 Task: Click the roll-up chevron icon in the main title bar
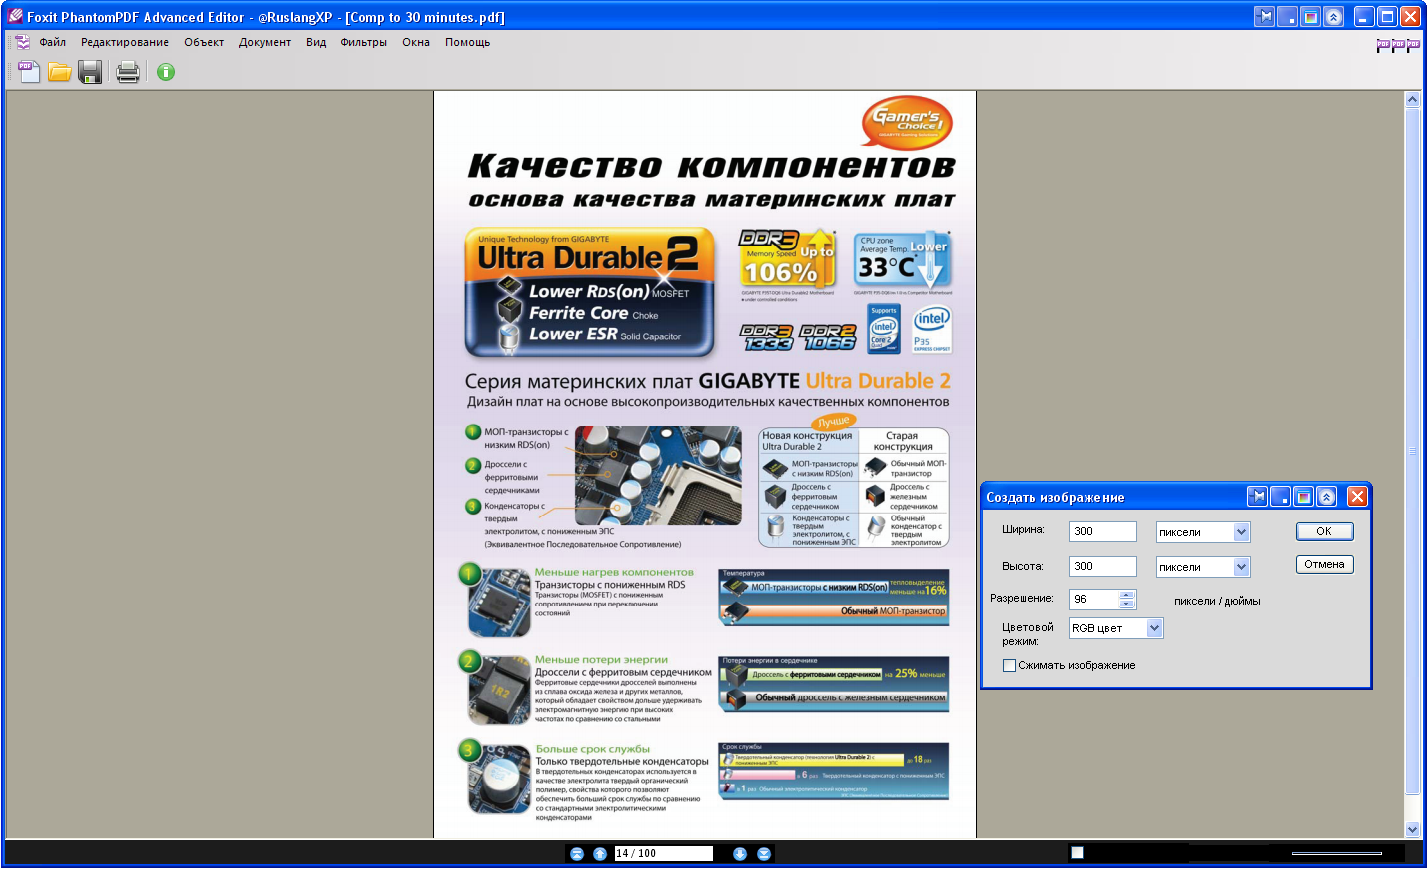(1334, 17)
